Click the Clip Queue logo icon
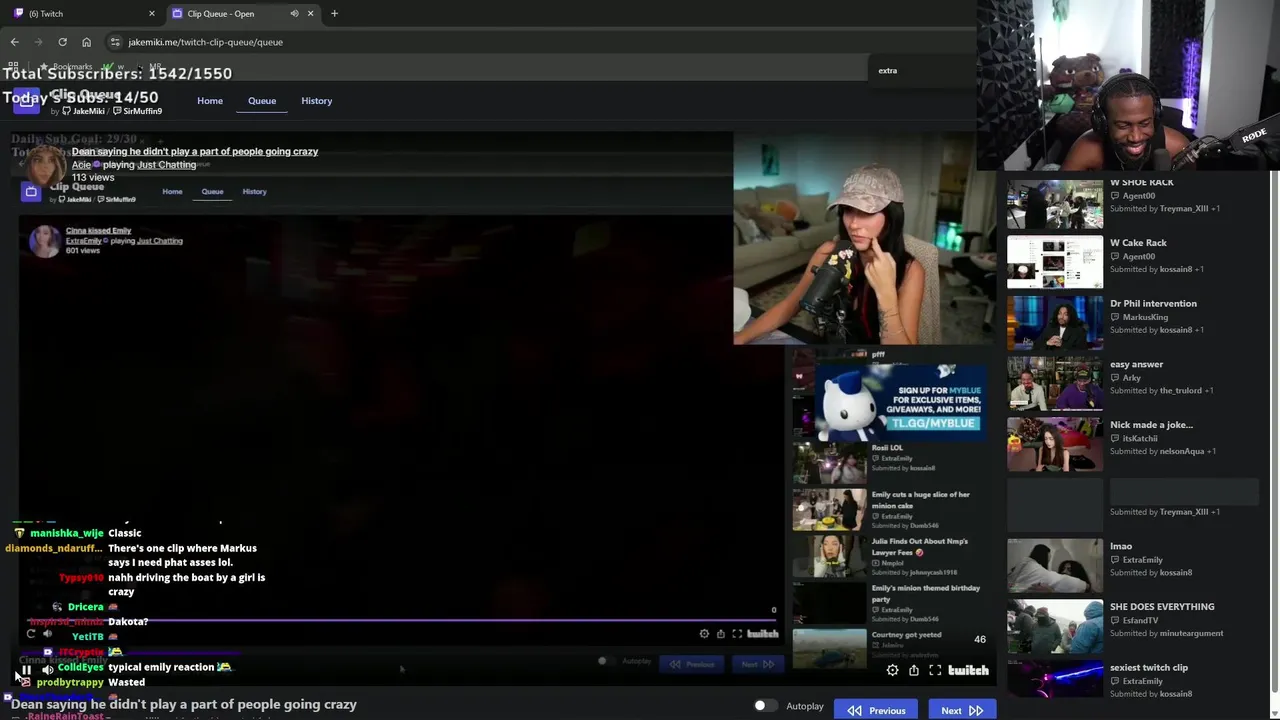Image resolution: width=1280 pixels, height=720 pixels. [x=27, y=103]
